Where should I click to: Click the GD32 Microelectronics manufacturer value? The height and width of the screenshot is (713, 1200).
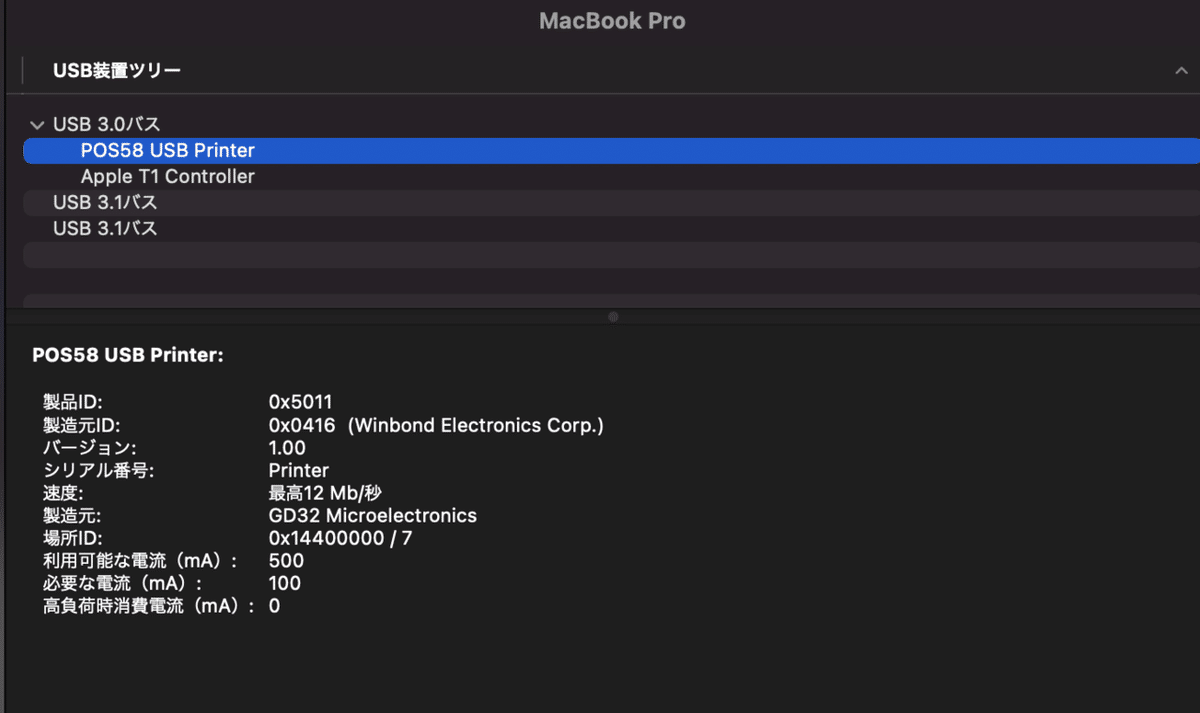pos(373,516)
